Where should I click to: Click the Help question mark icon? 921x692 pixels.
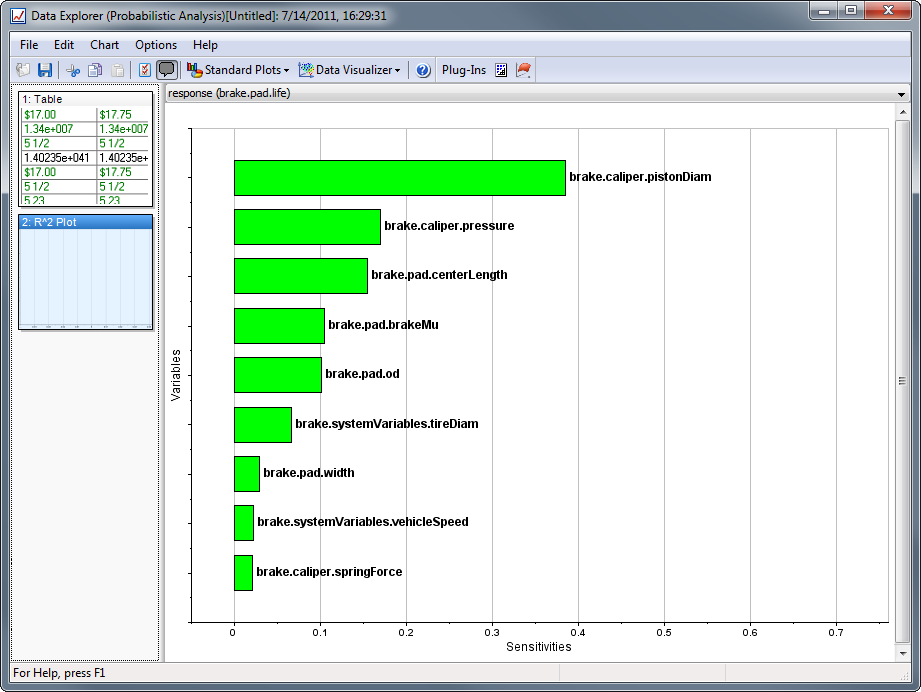click(423, 70)
